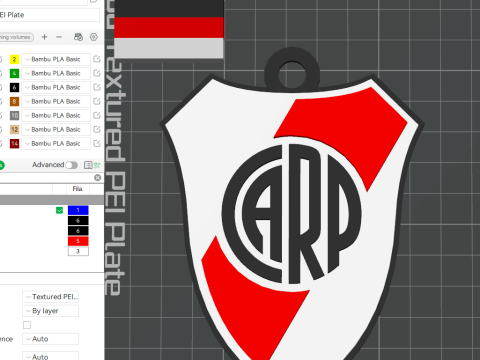
Task: Click the gray filament 10 color swatch
Action: tap(14, 115)
